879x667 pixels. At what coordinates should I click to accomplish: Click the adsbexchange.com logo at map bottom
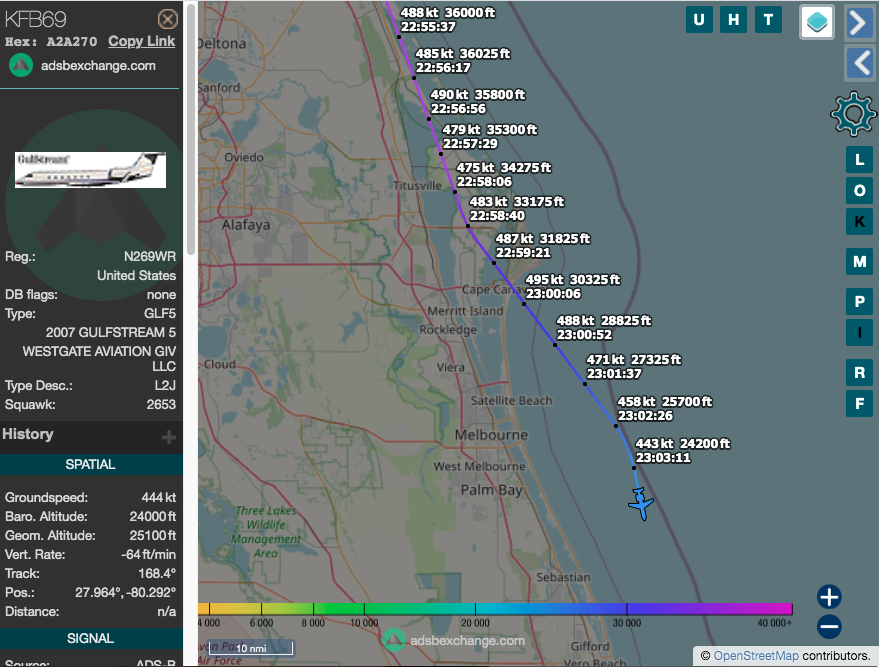pos(454,640)
